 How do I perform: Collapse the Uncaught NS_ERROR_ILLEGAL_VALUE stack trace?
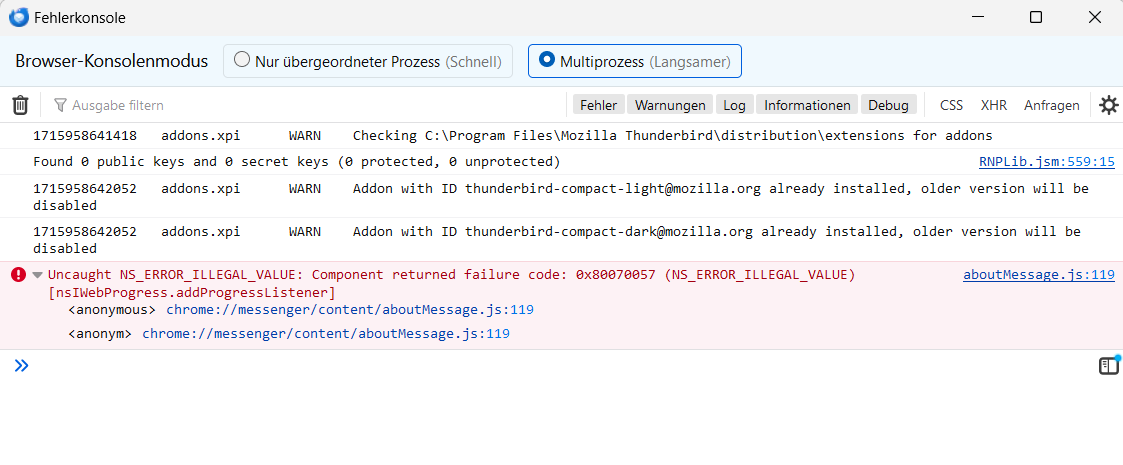[x=38, y=275]
